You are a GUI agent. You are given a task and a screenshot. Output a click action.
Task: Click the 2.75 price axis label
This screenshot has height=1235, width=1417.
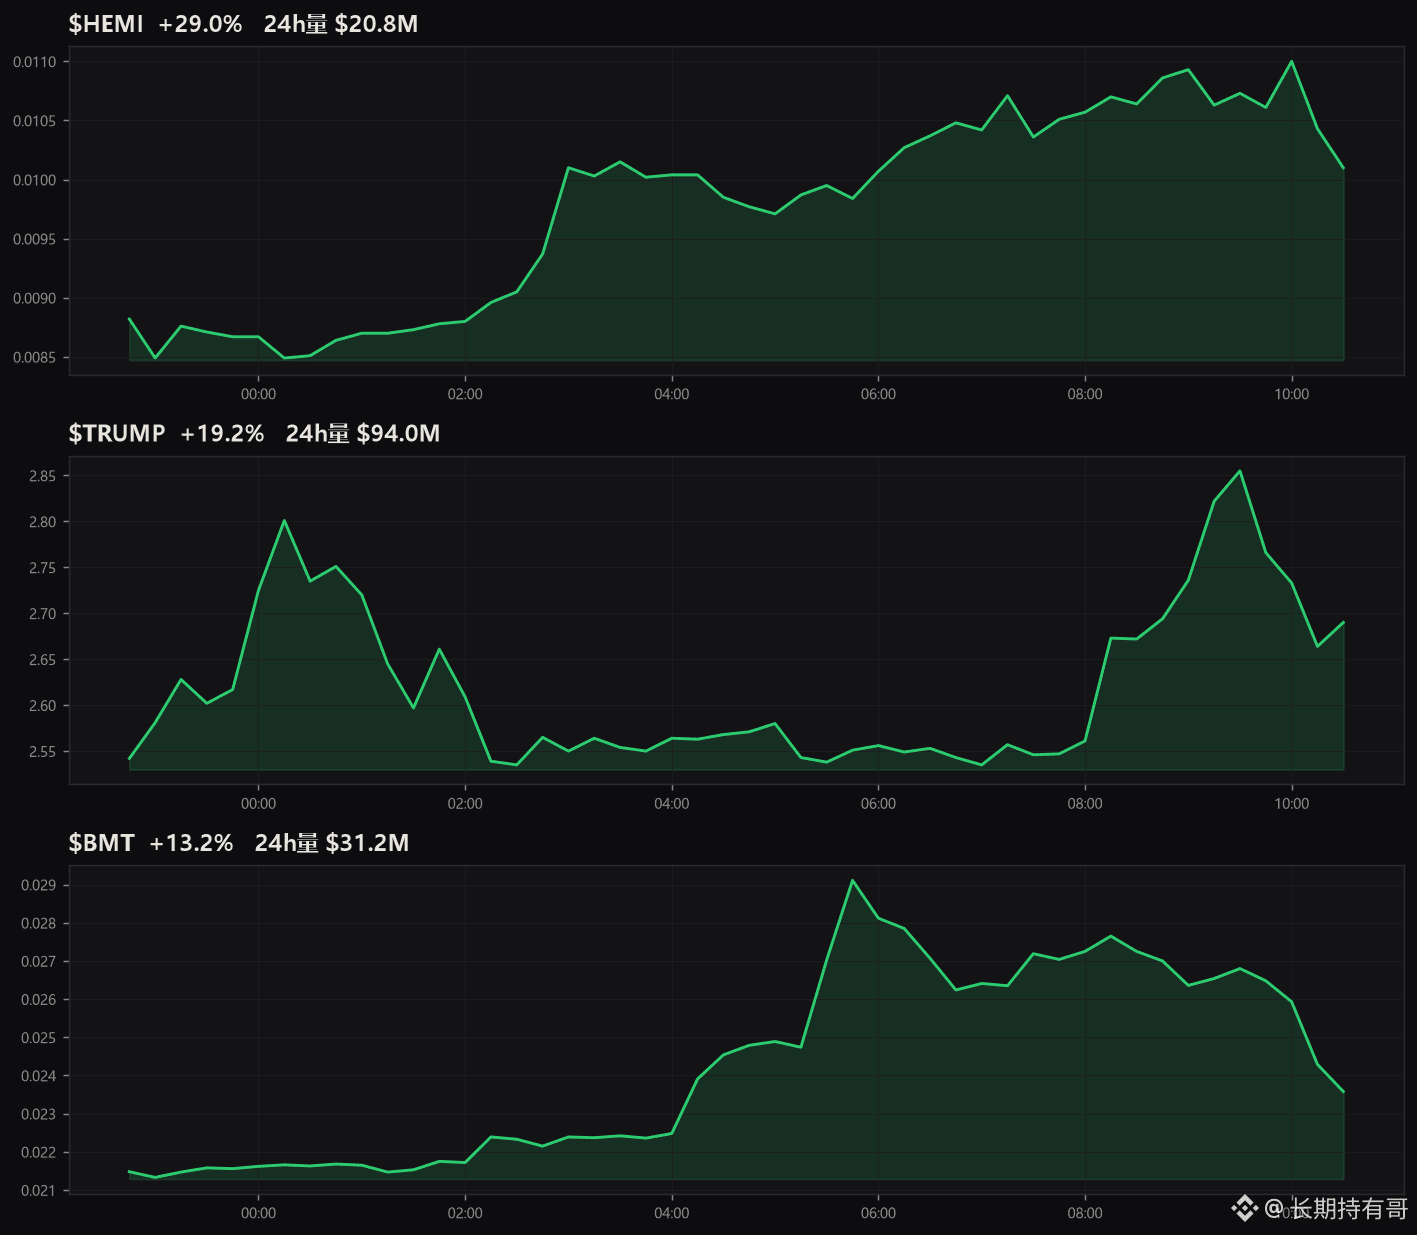[x=42, y=568]
